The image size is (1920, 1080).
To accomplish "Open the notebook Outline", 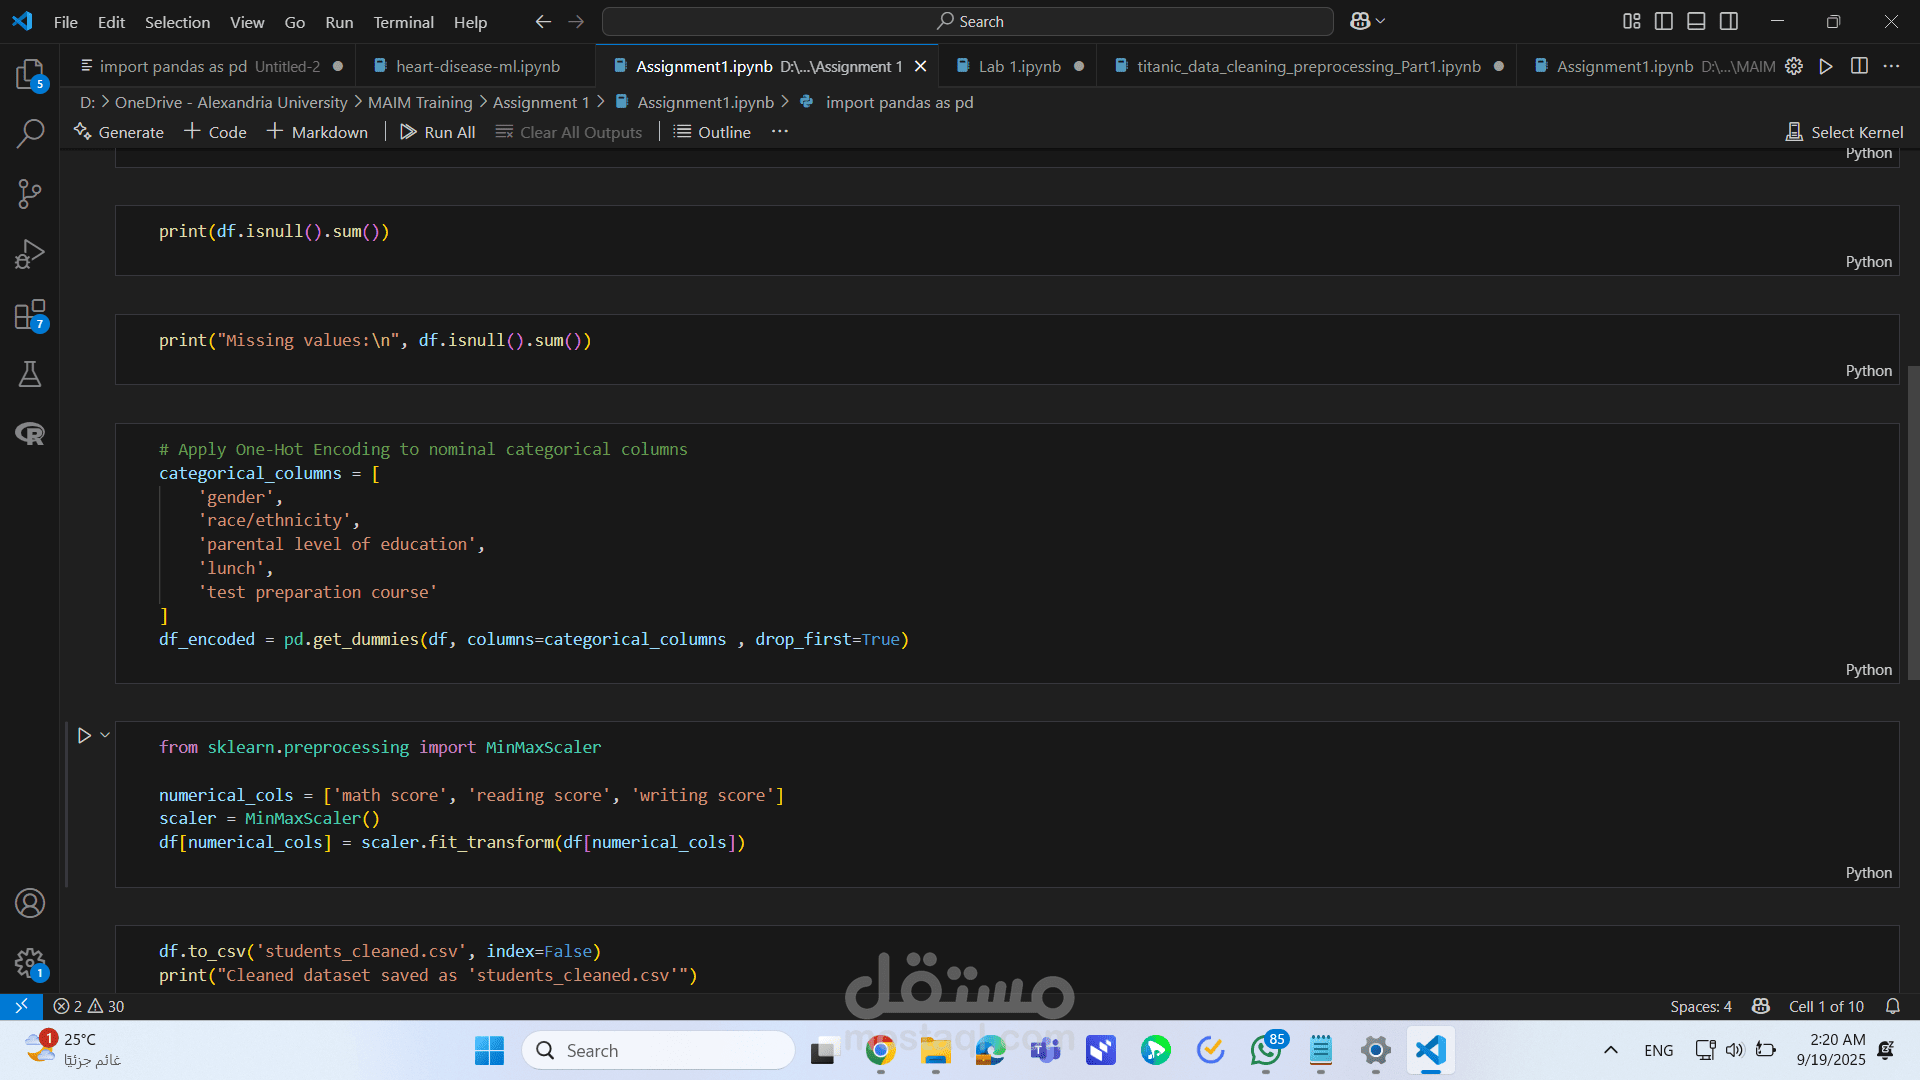I will coord(712,132).
